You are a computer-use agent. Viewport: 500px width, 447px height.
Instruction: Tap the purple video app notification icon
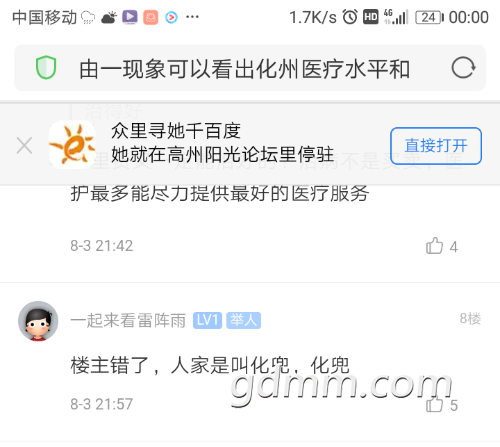click(130, 17)
